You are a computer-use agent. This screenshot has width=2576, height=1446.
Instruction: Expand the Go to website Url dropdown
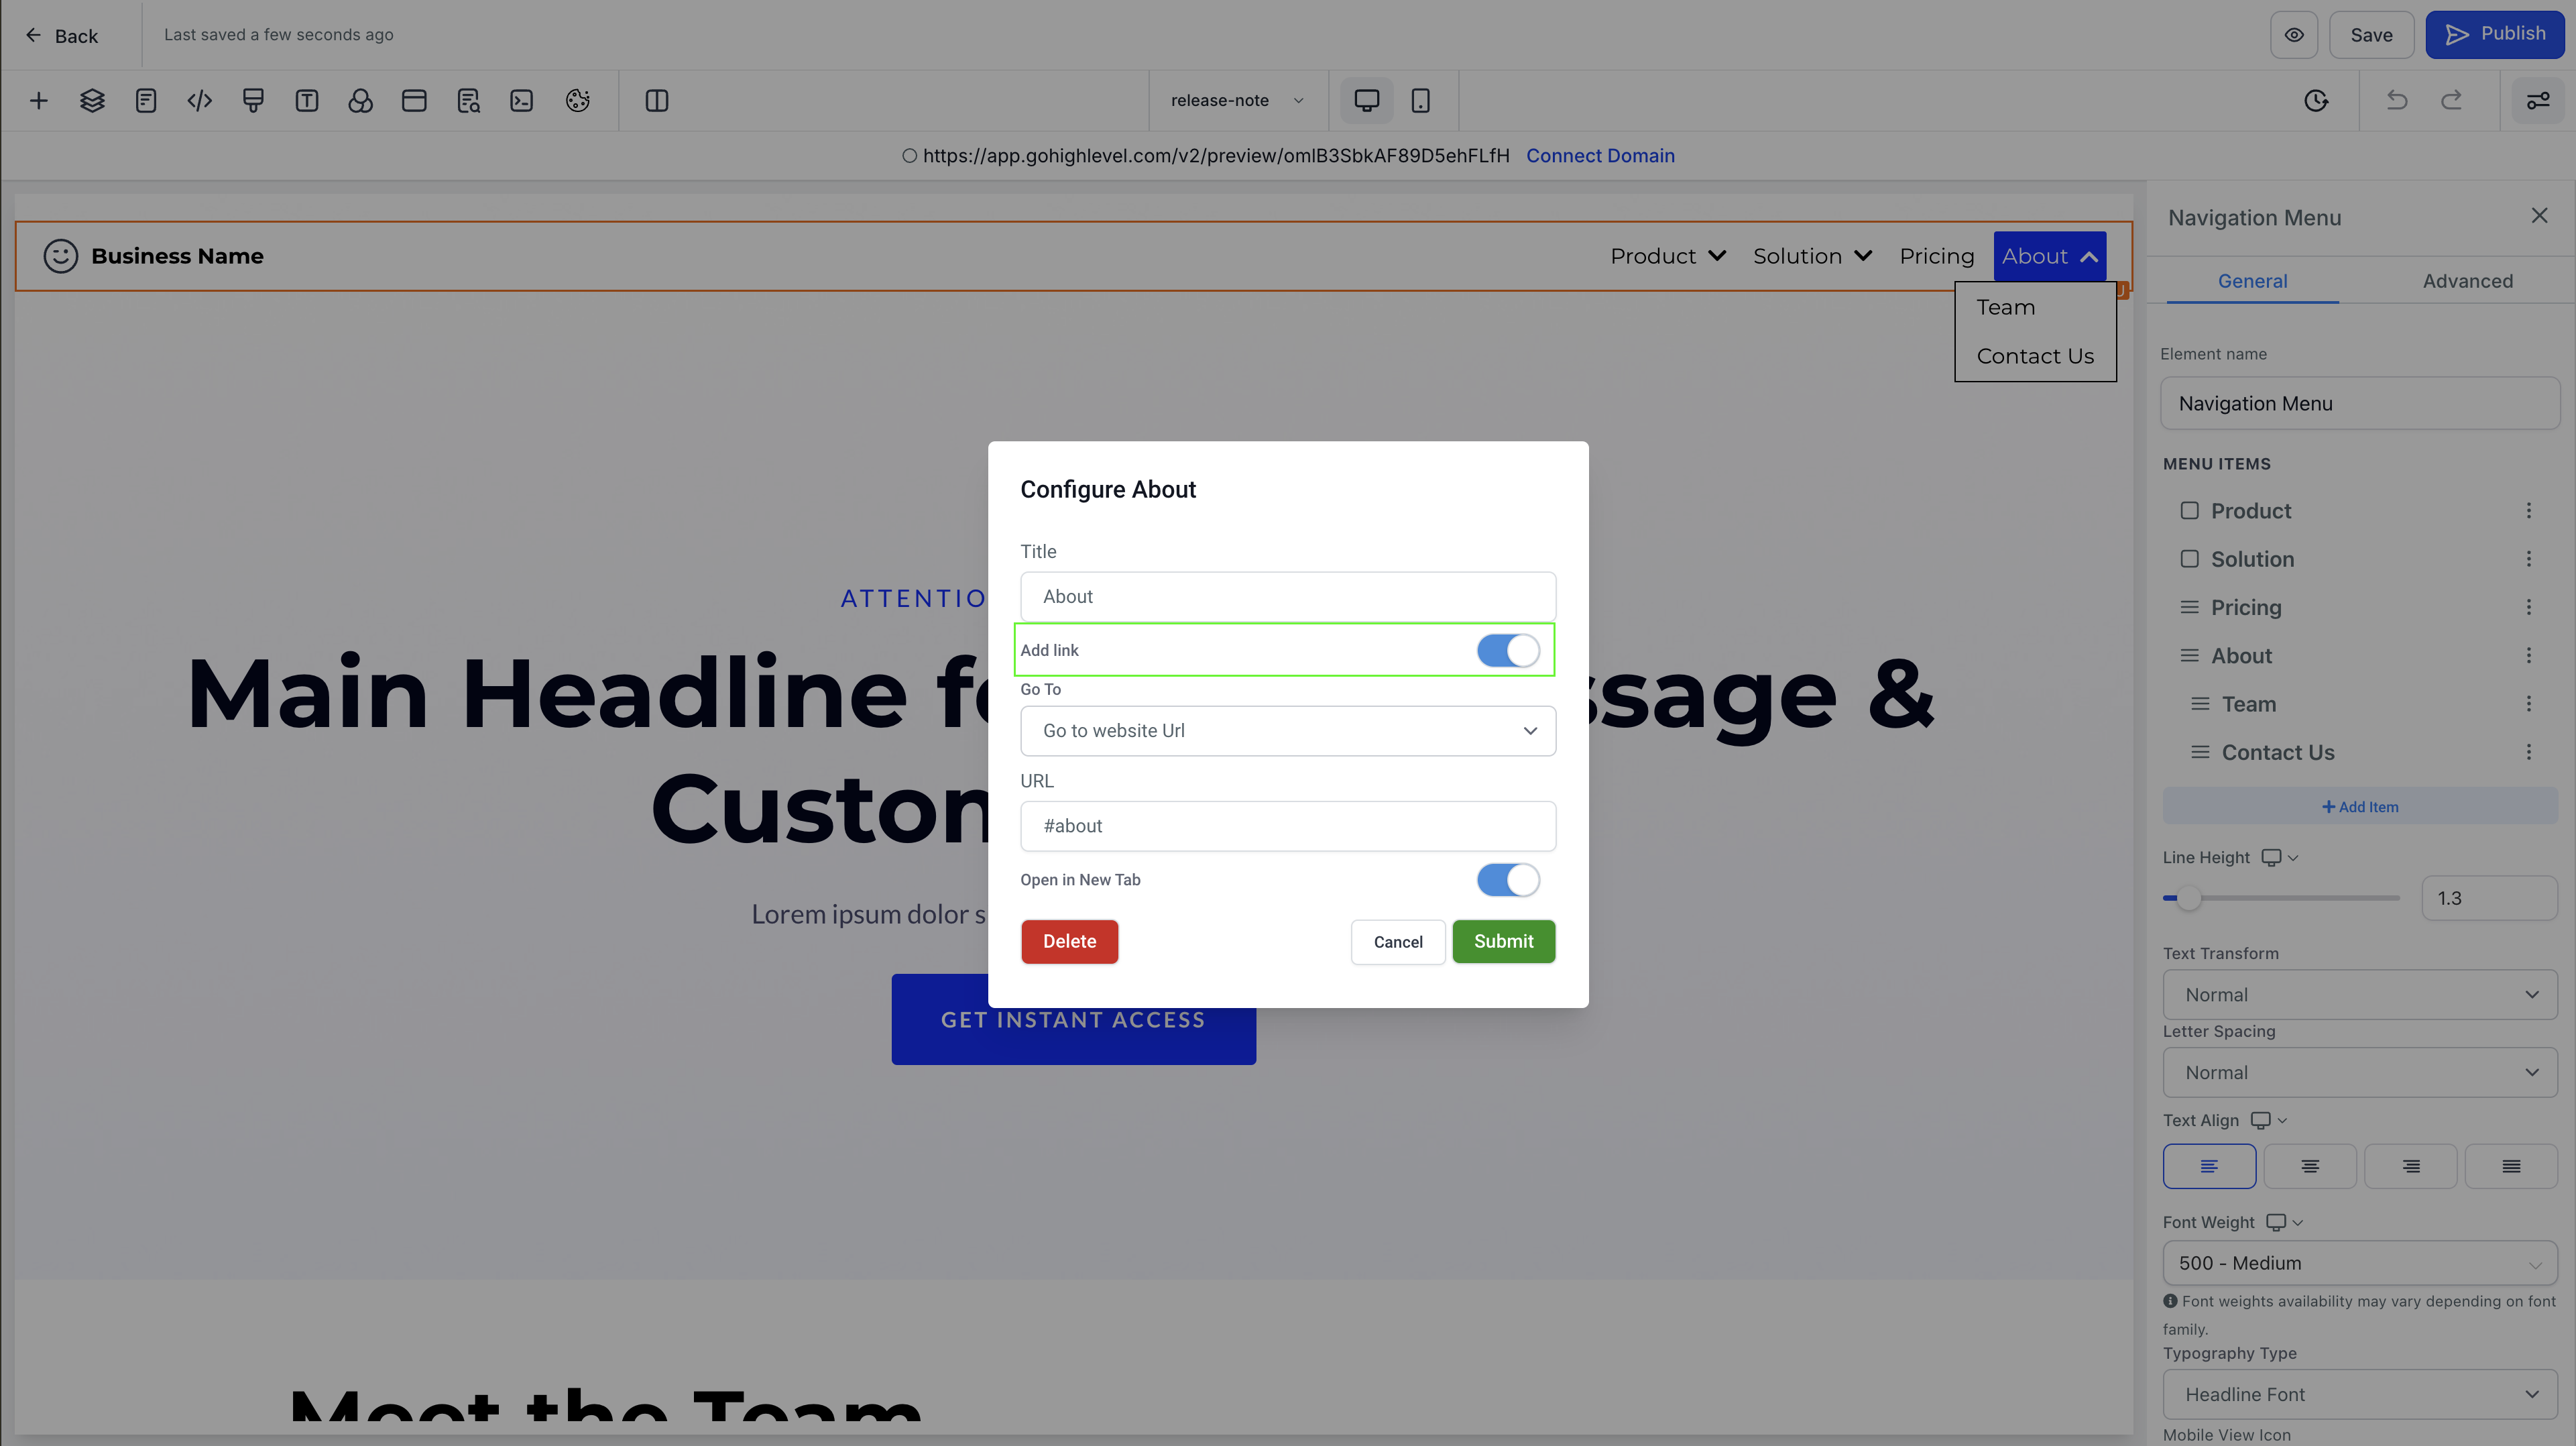tap(1288, 731)
